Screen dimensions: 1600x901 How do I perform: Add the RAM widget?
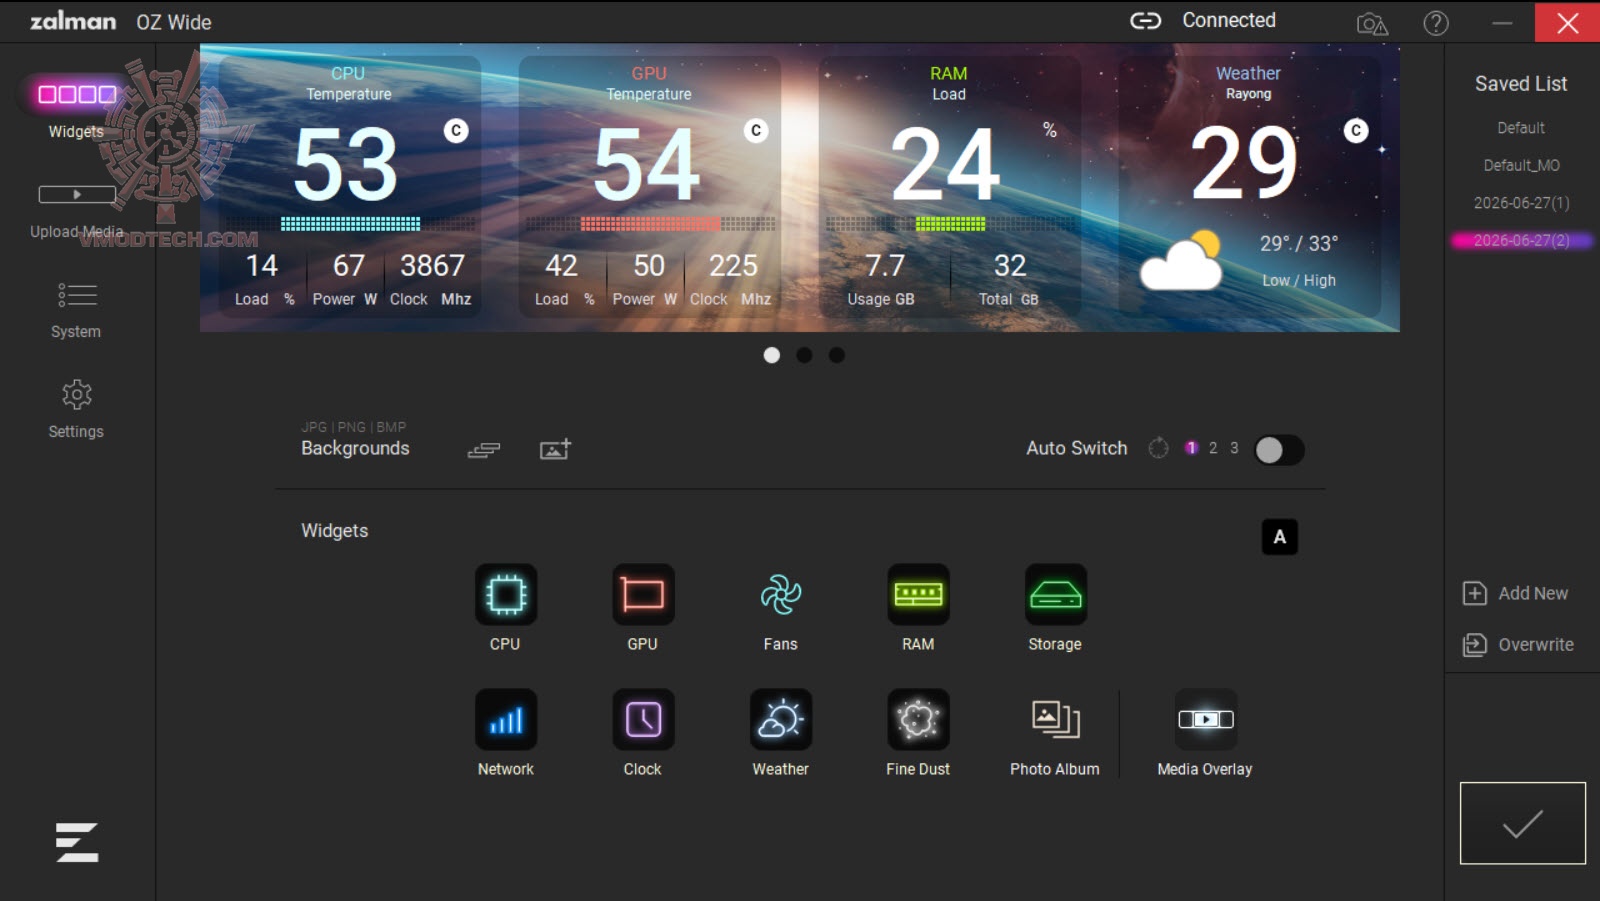coord(918,595)
